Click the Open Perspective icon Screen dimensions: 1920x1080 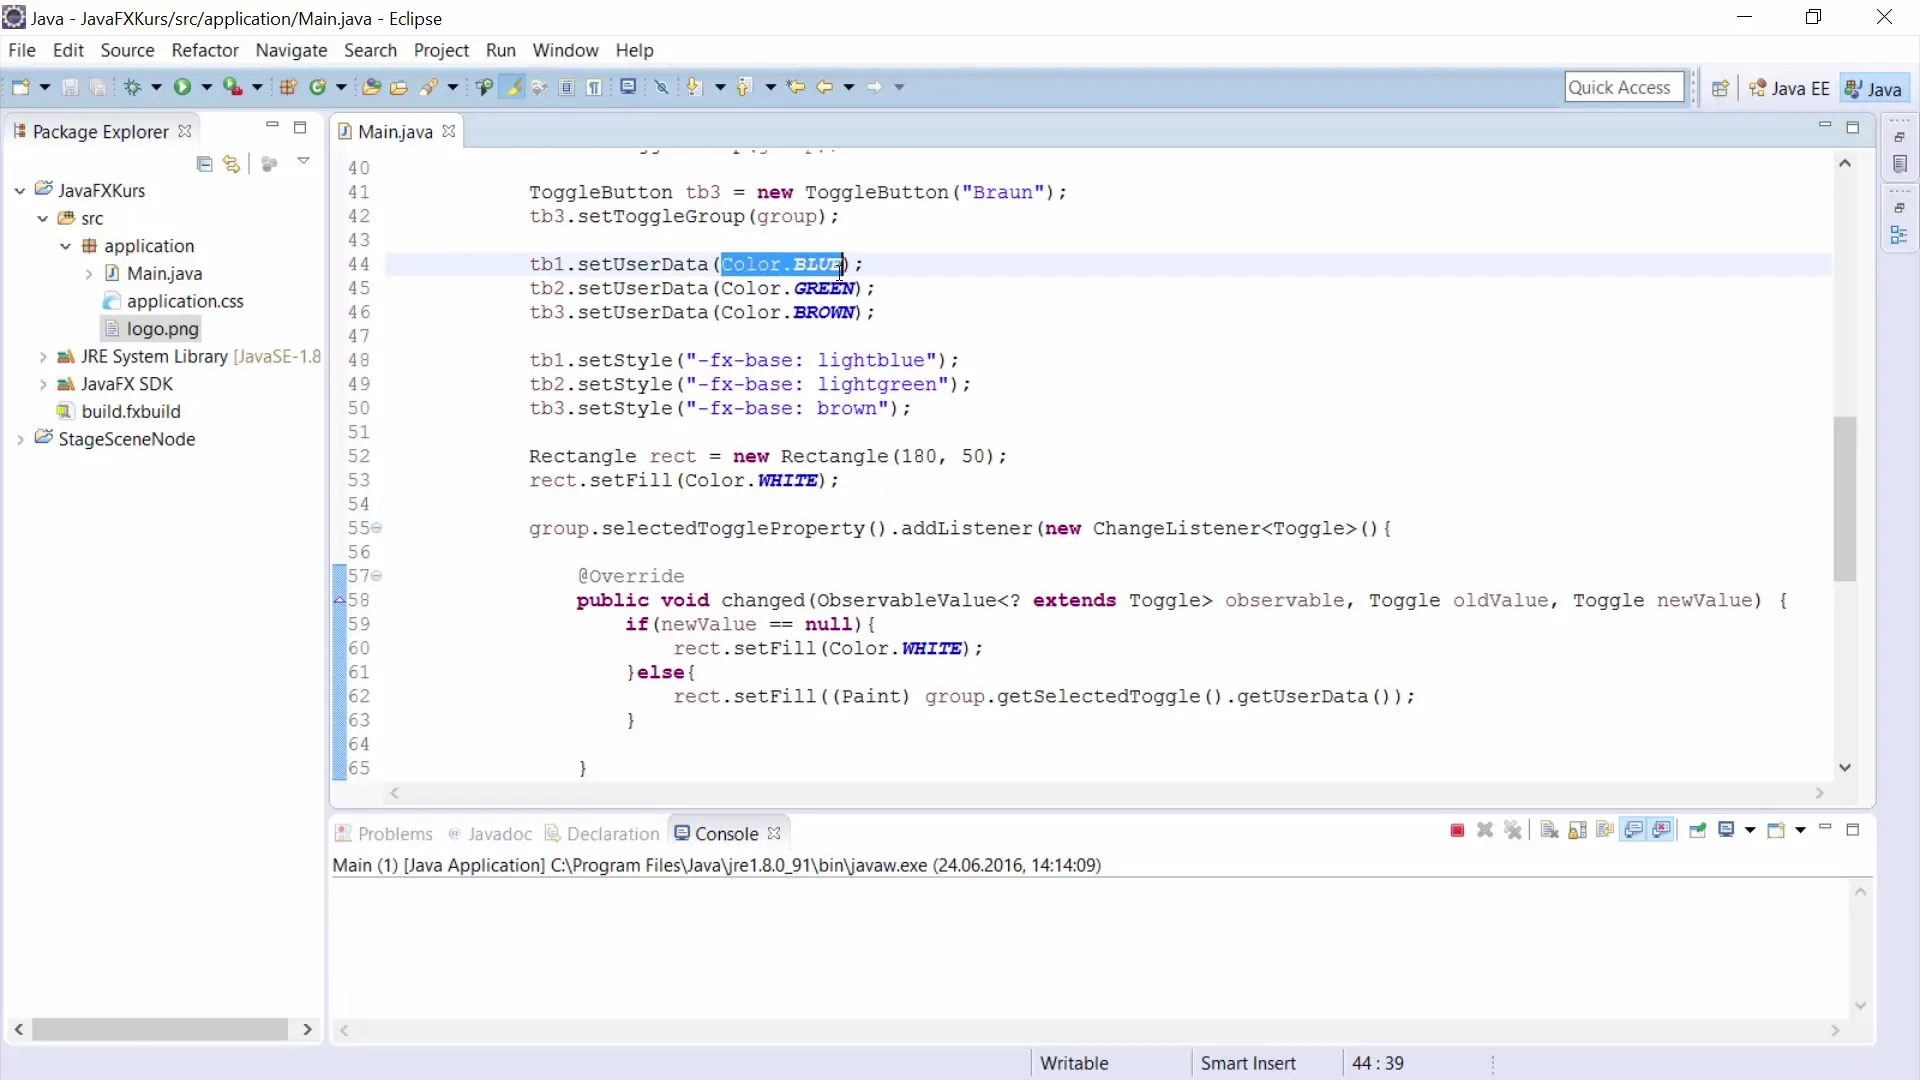1720,88
